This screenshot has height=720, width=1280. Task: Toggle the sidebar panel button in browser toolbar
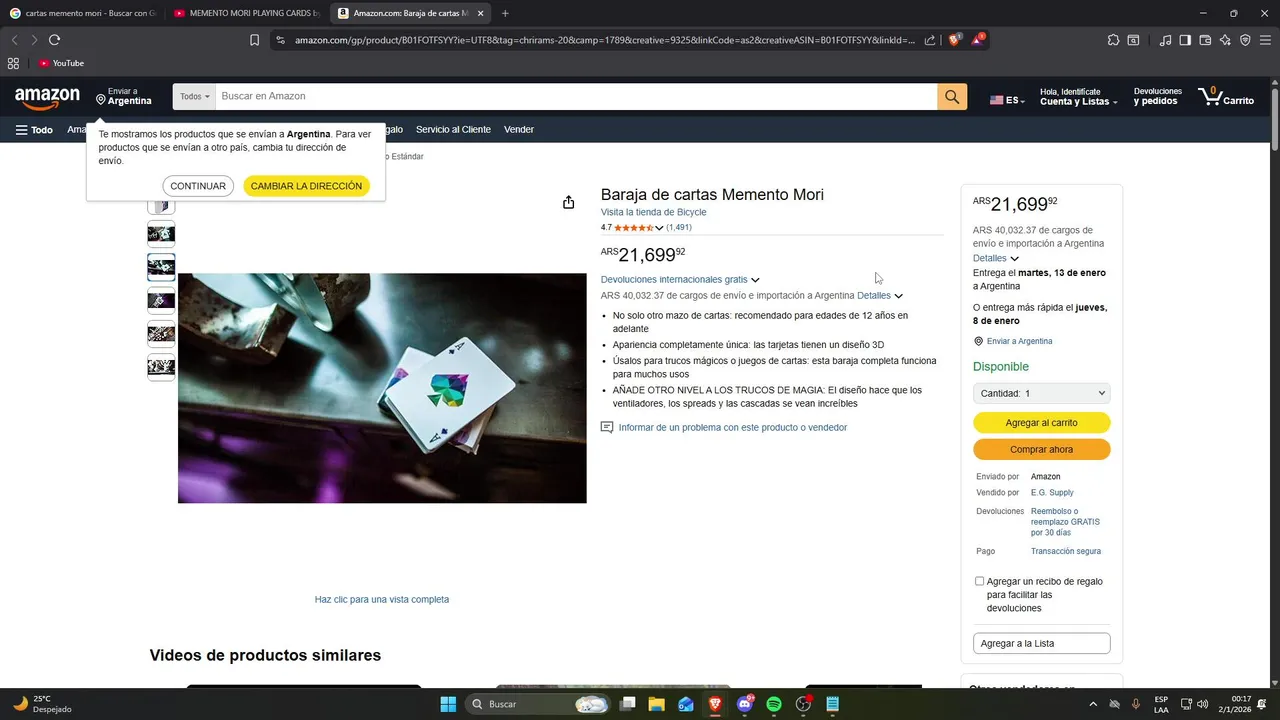[x=1185, y=40]
